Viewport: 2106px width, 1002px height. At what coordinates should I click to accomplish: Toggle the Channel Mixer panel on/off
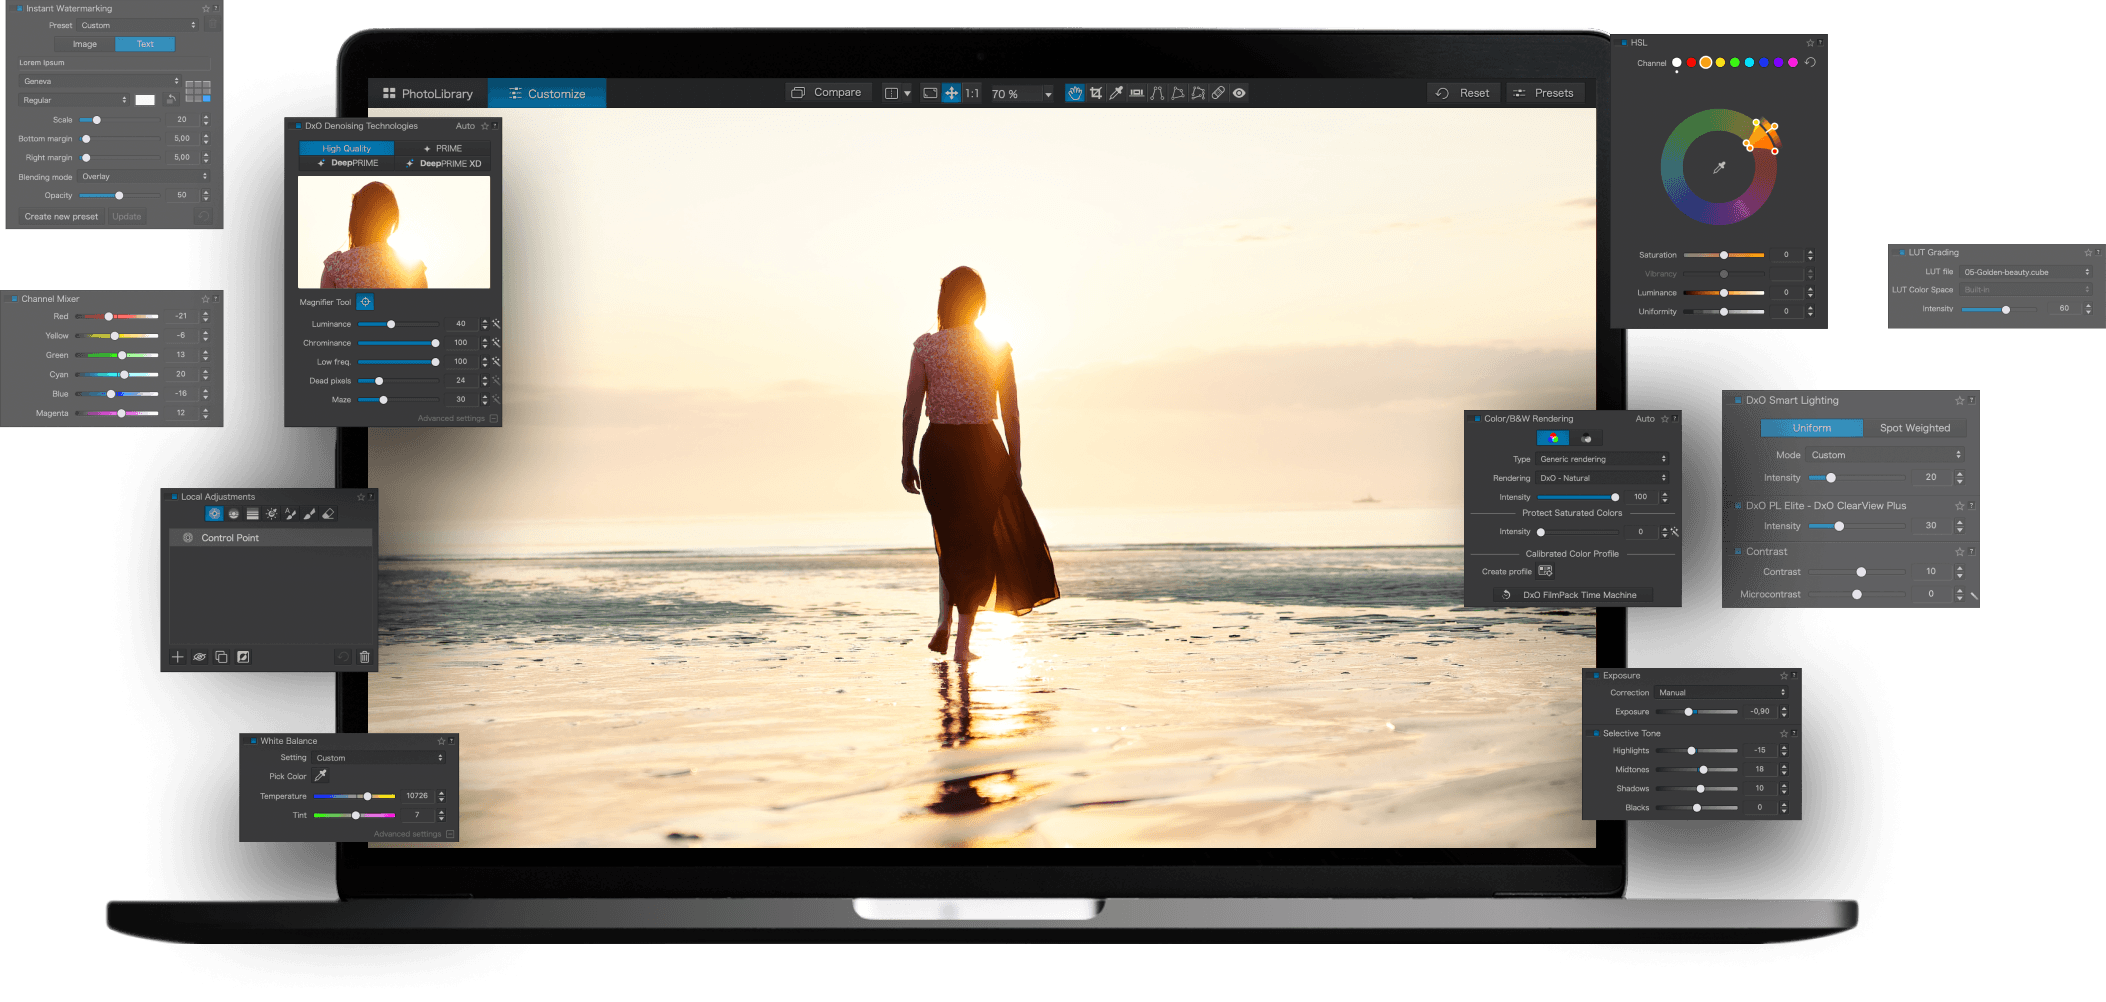click(x=14, y=299)
